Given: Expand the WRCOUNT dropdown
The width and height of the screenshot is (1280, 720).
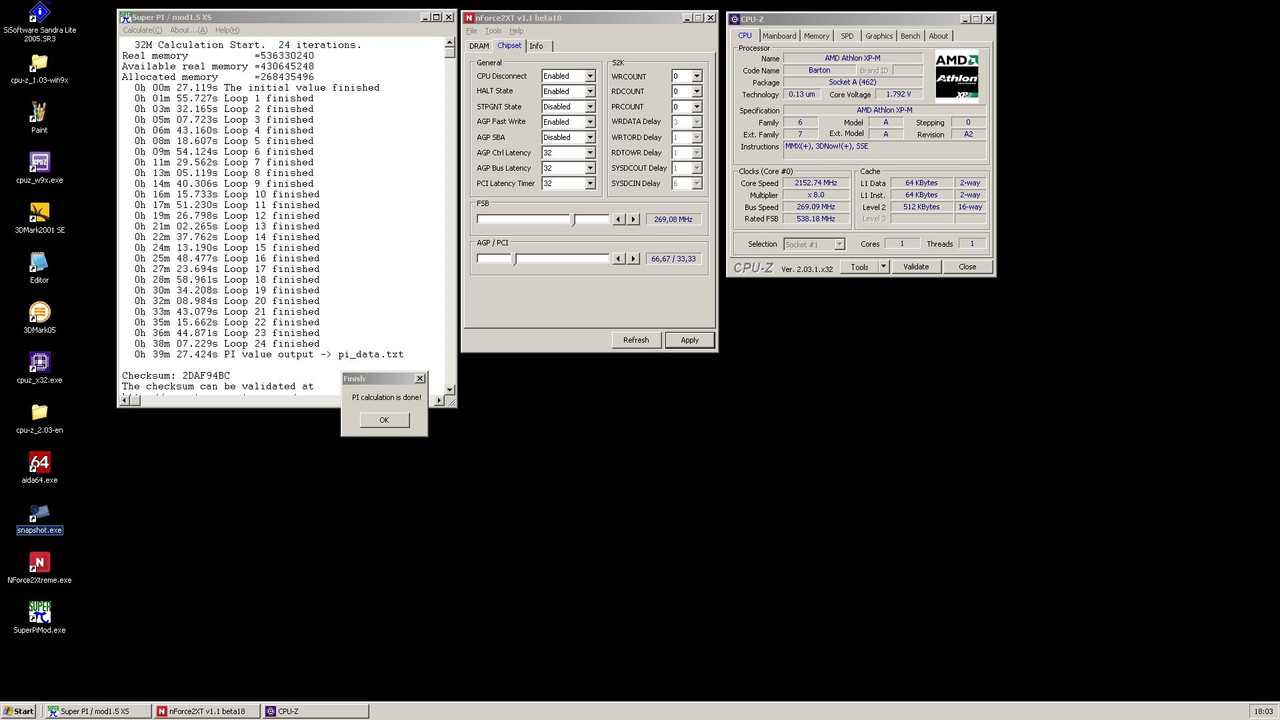Looking at the screenshot, I should 697,76.
